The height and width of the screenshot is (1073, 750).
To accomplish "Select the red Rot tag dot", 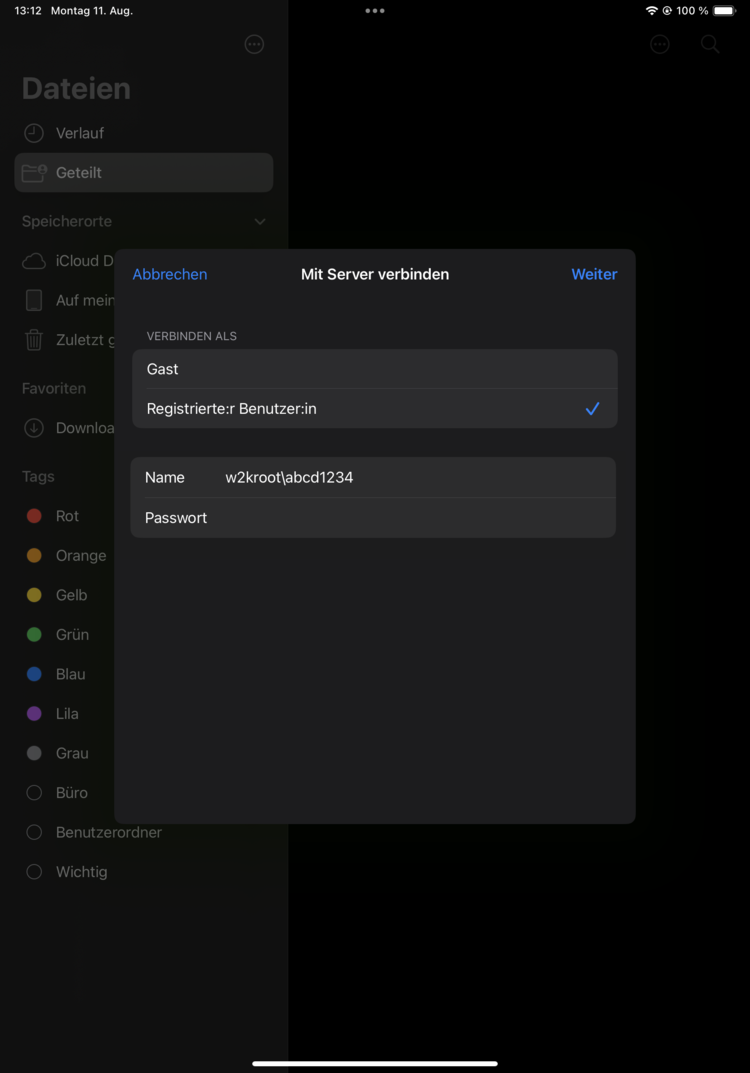I will tap(34, 516).
